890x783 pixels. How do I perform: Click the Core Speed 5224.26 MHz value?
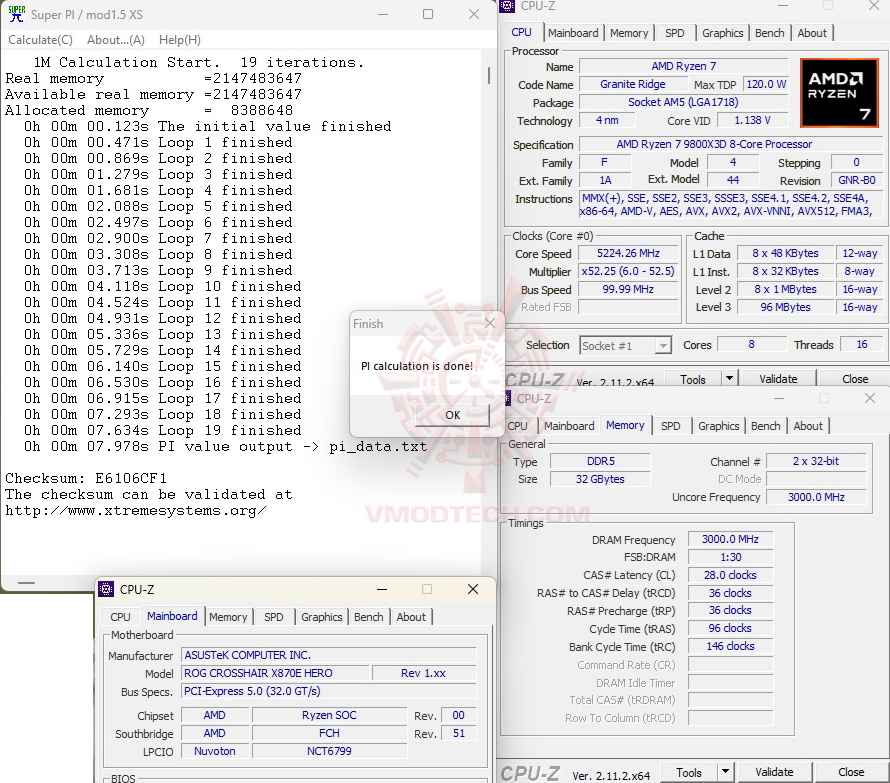point(628,253)
